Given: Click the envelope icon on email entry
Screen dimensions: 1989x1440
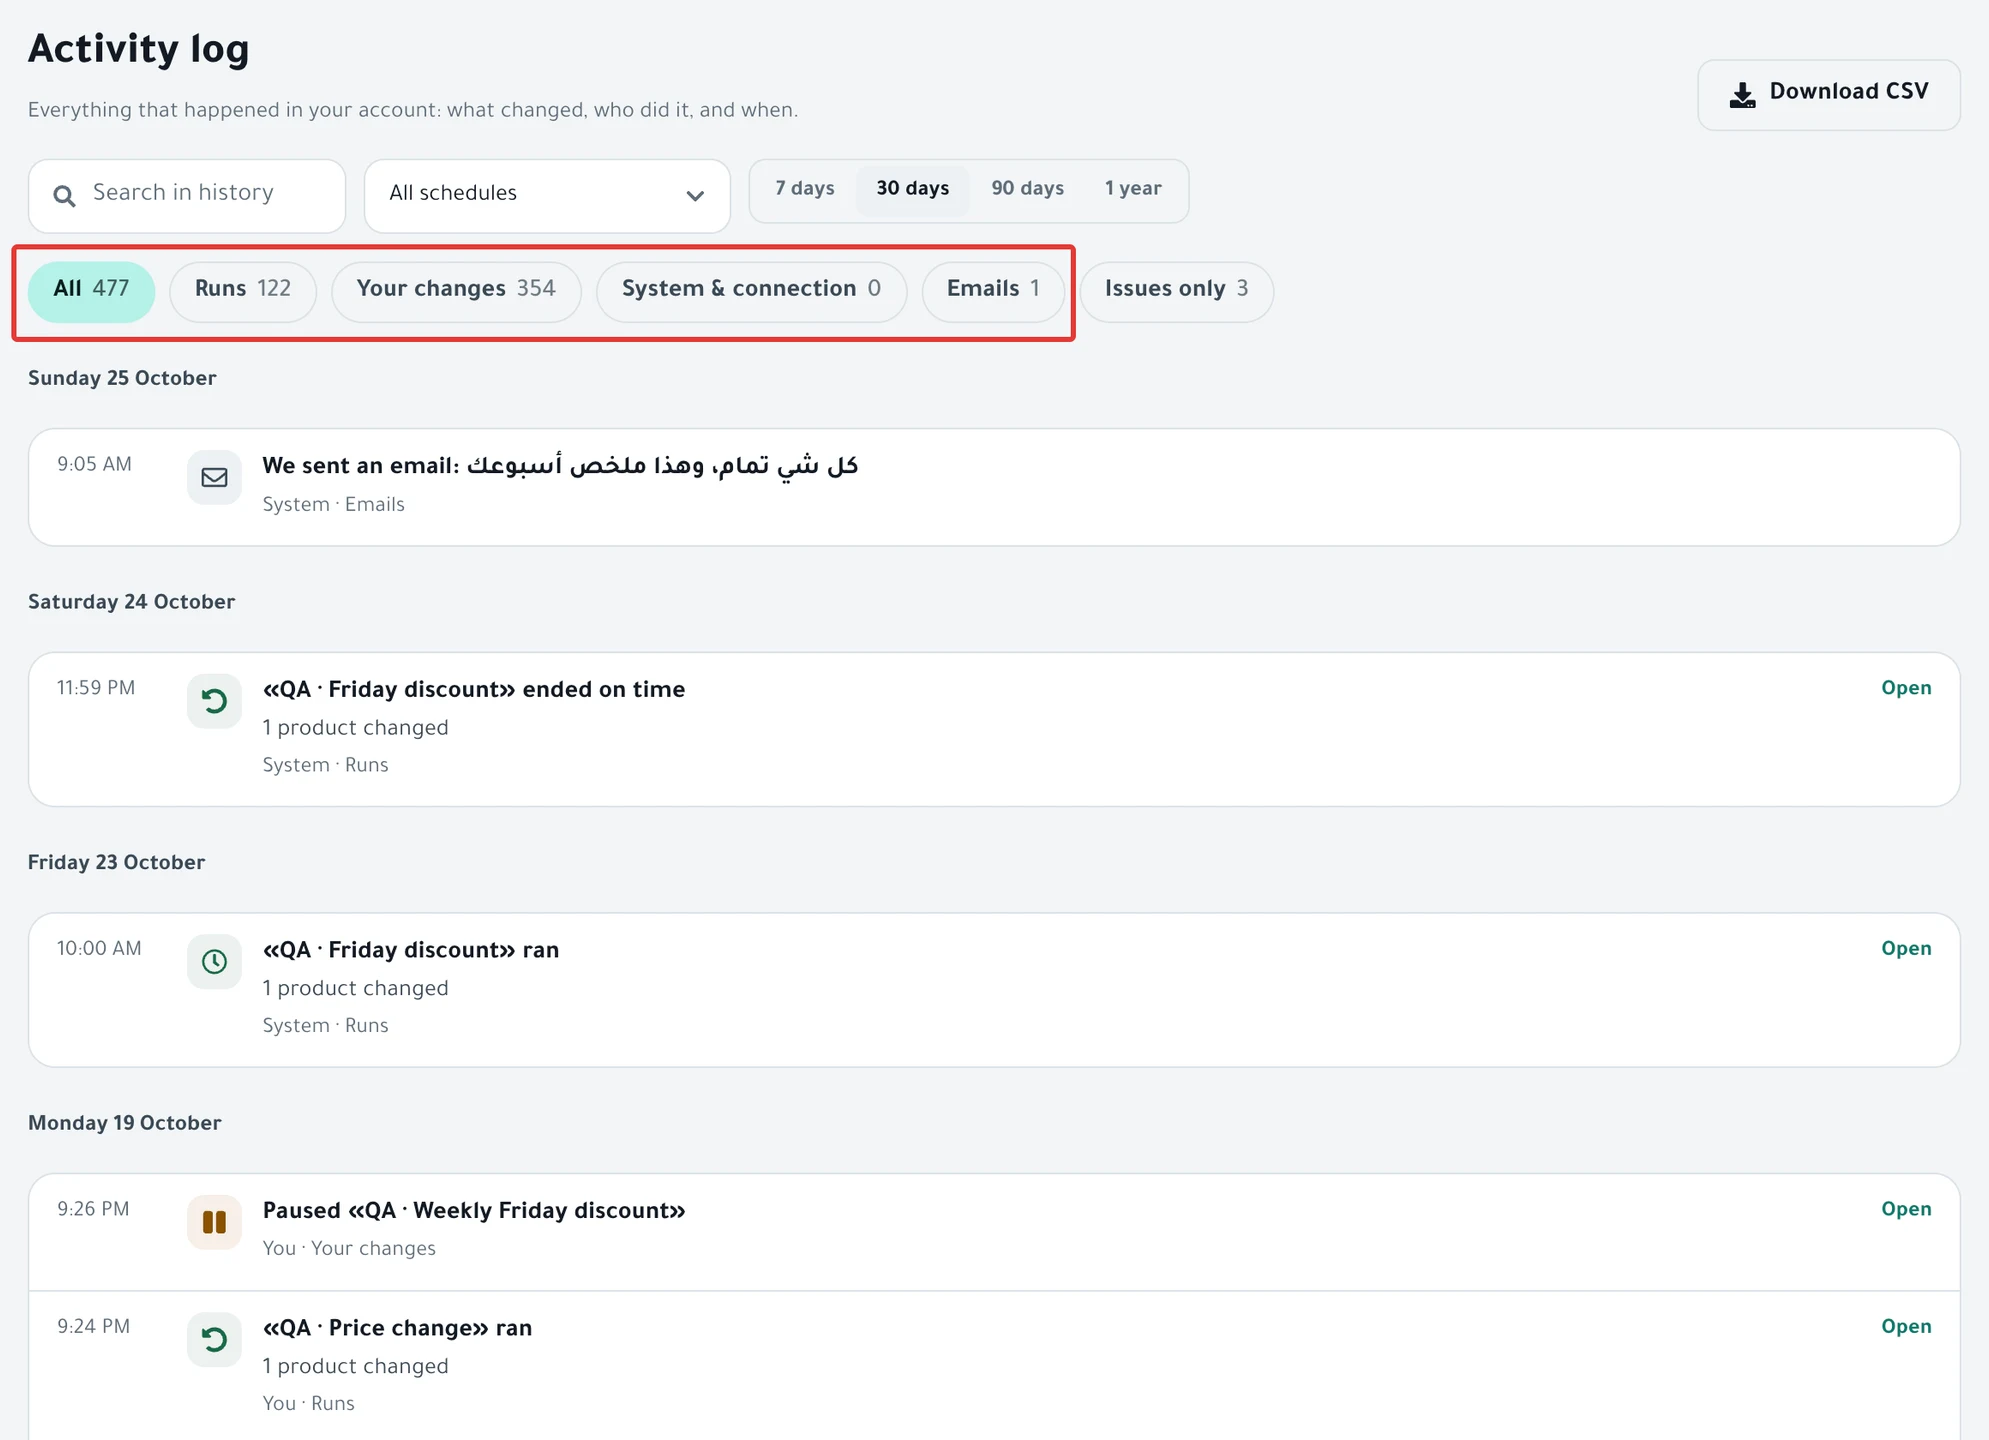Looking at the screenshot, I should [214, 477].
